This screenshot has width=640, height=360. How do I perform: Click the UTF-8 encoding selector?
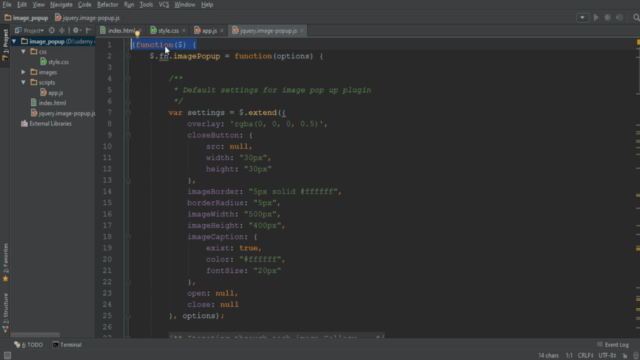pyautogui.click(x=607, y=356)
